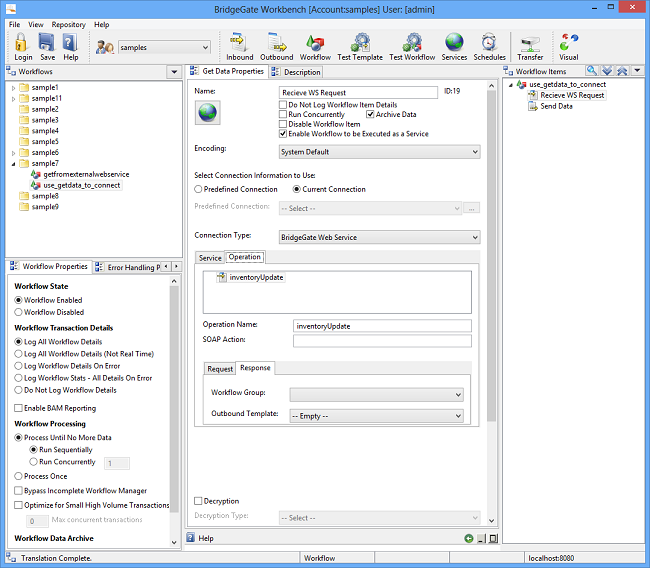Uncheck the Archive Data checkbox
This screenshot has width=650, height=568.
coord(370,115)
